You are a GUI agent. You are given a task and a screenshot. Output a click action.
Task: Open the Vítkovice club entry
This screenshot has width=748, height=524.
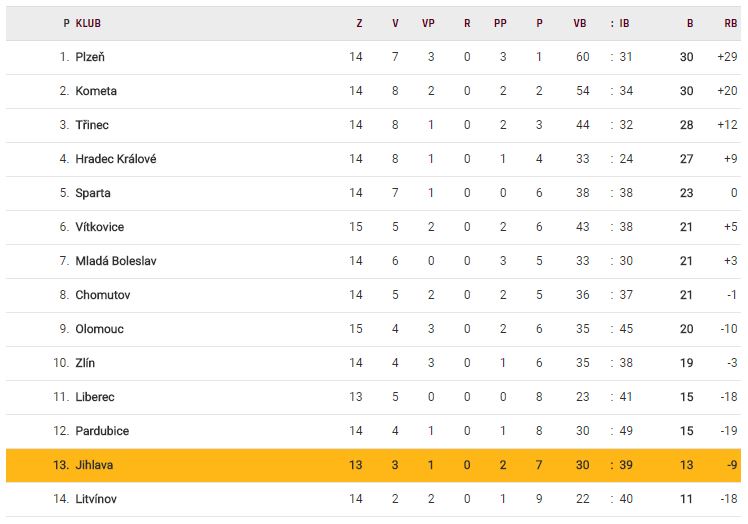point(99,227)
